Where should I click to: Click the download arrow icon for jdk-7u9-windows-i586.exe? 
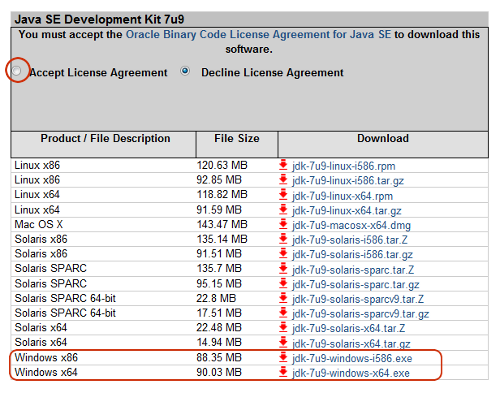point(283,358)
